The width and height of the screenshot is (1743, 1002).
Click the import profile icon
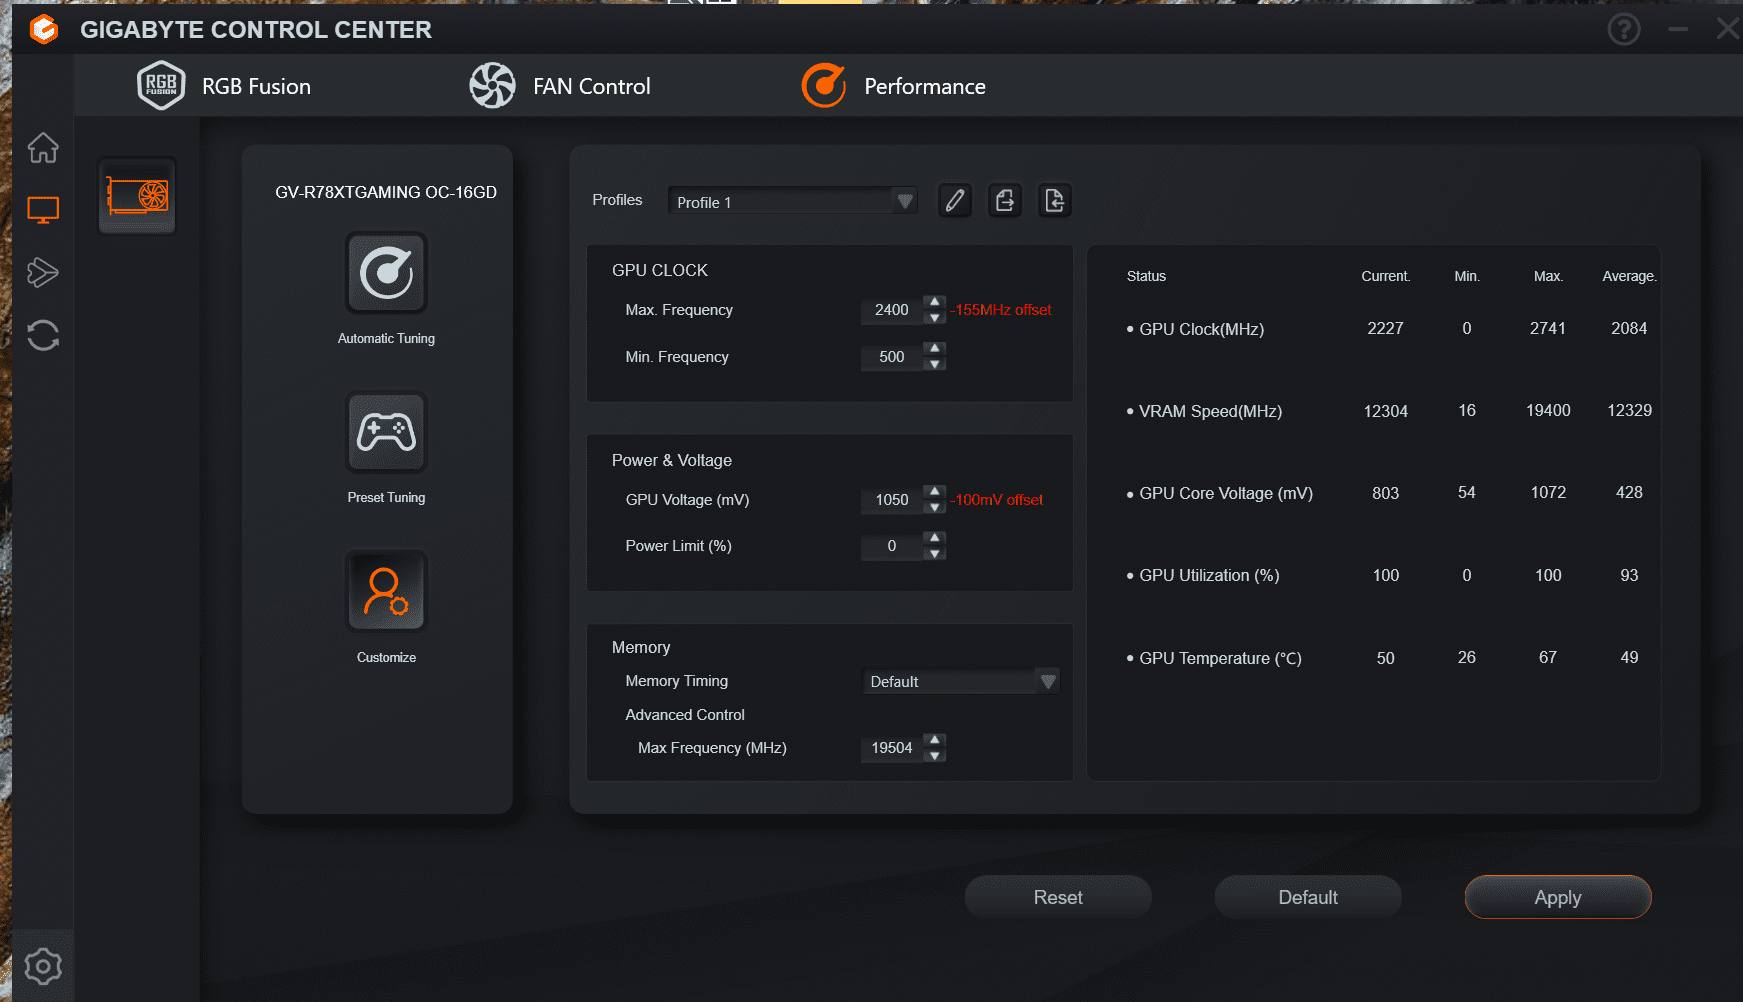pos(1055,201)
